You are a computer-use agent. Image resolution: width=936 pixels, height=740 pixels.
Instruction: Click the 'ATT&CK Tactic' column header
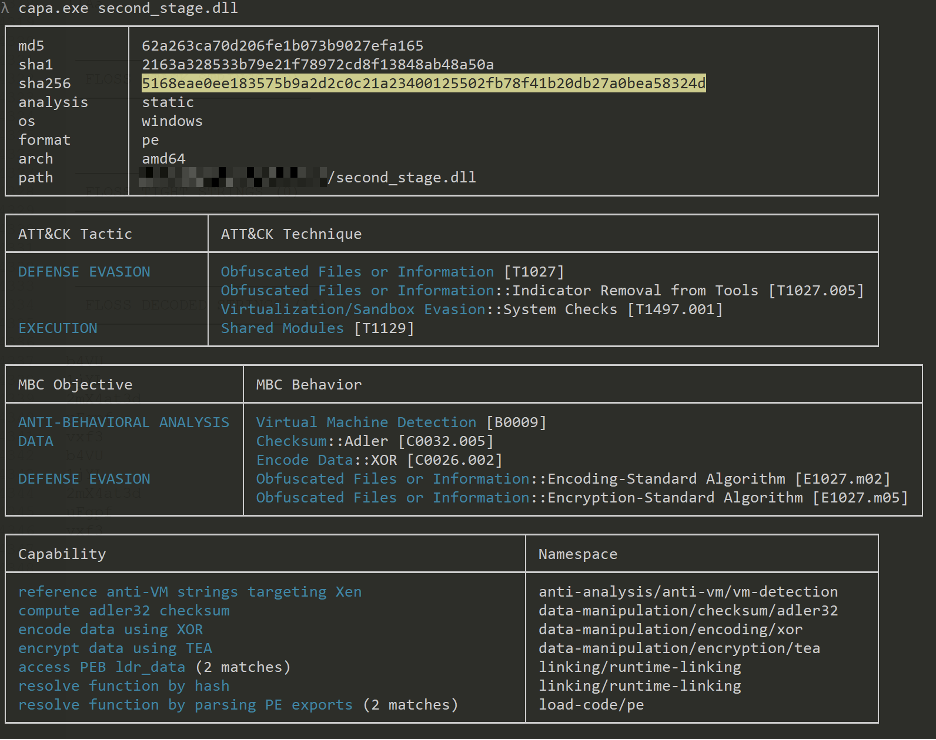(x=75, y=234)
